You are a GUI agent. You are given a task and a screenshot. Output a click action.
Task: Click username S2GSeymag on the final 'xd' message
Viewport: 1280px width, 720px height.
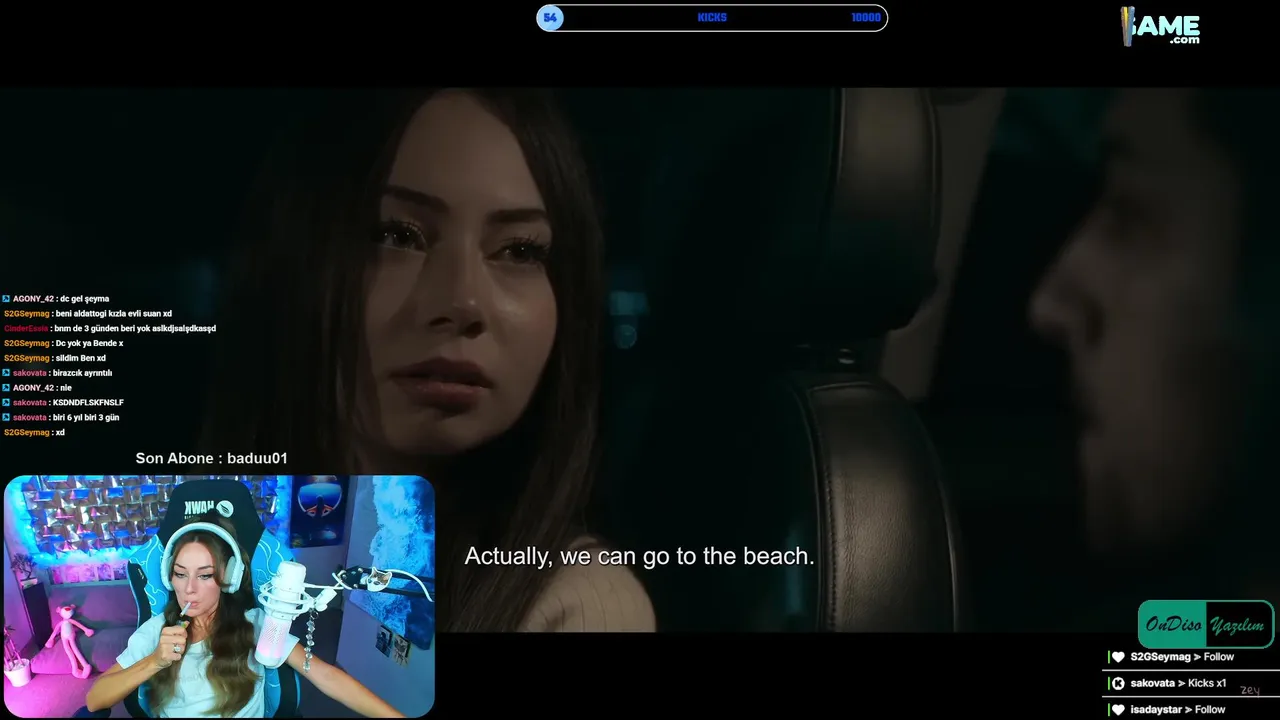pos(26,432)
